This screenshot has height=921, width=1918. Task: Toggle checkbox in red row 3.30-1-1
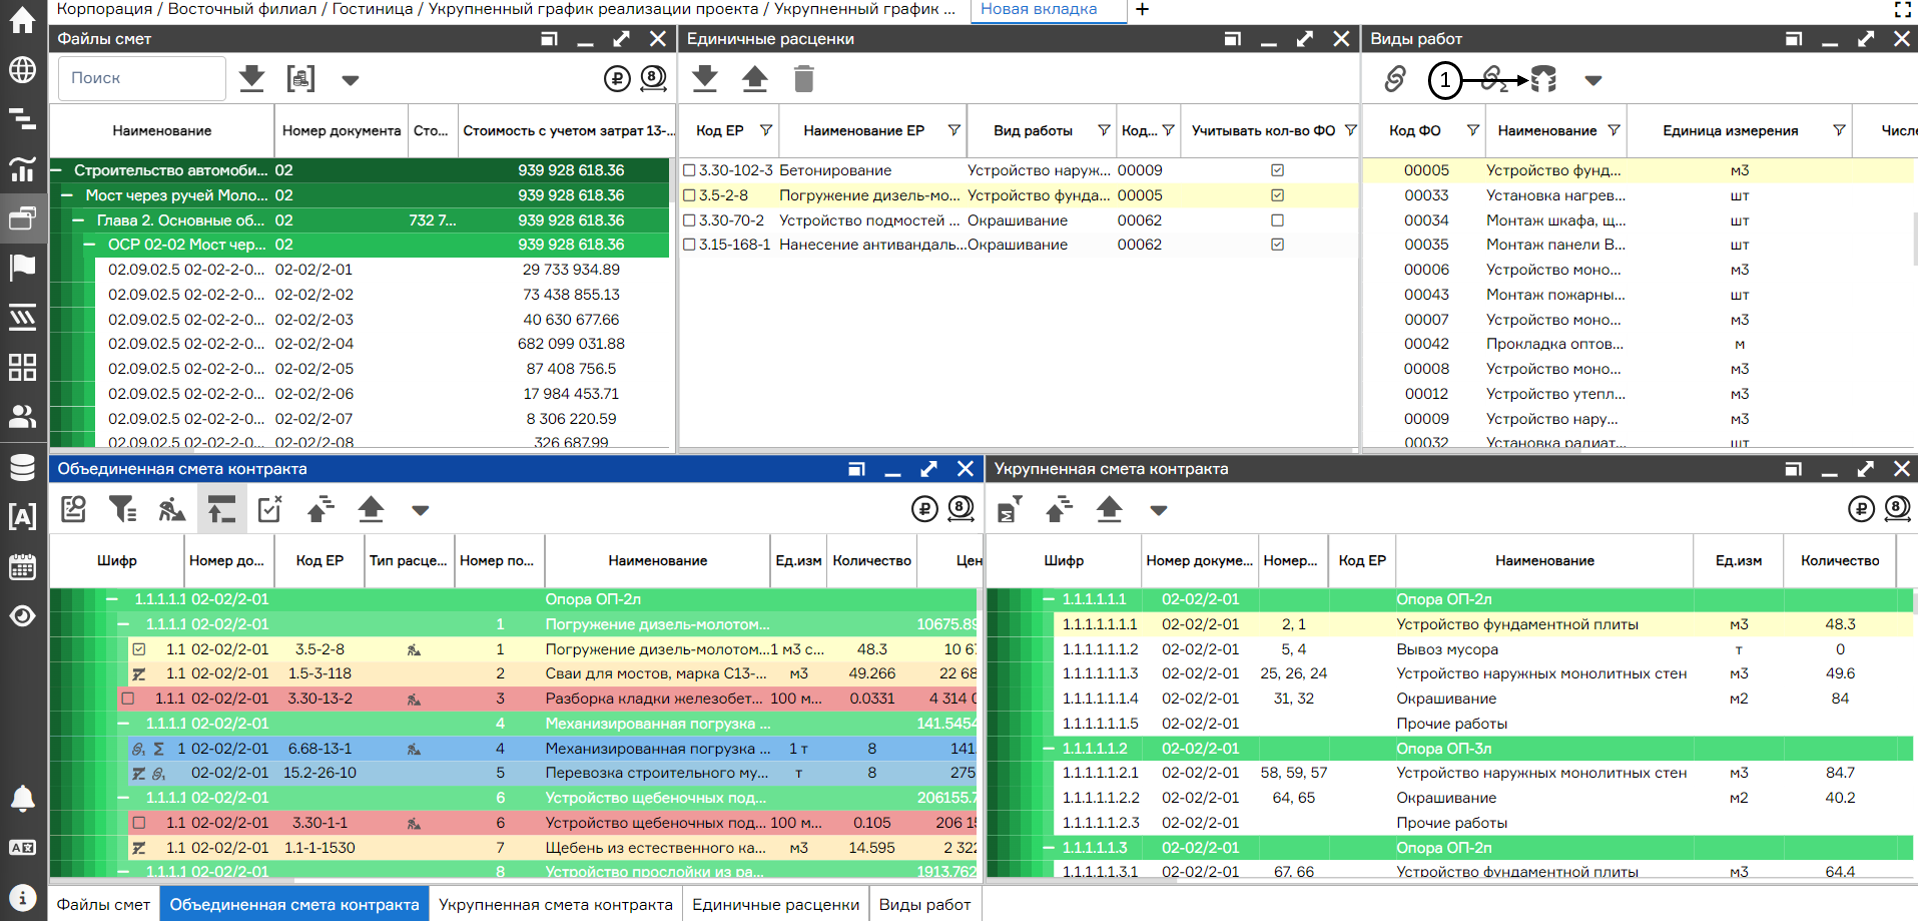(139, 822)
